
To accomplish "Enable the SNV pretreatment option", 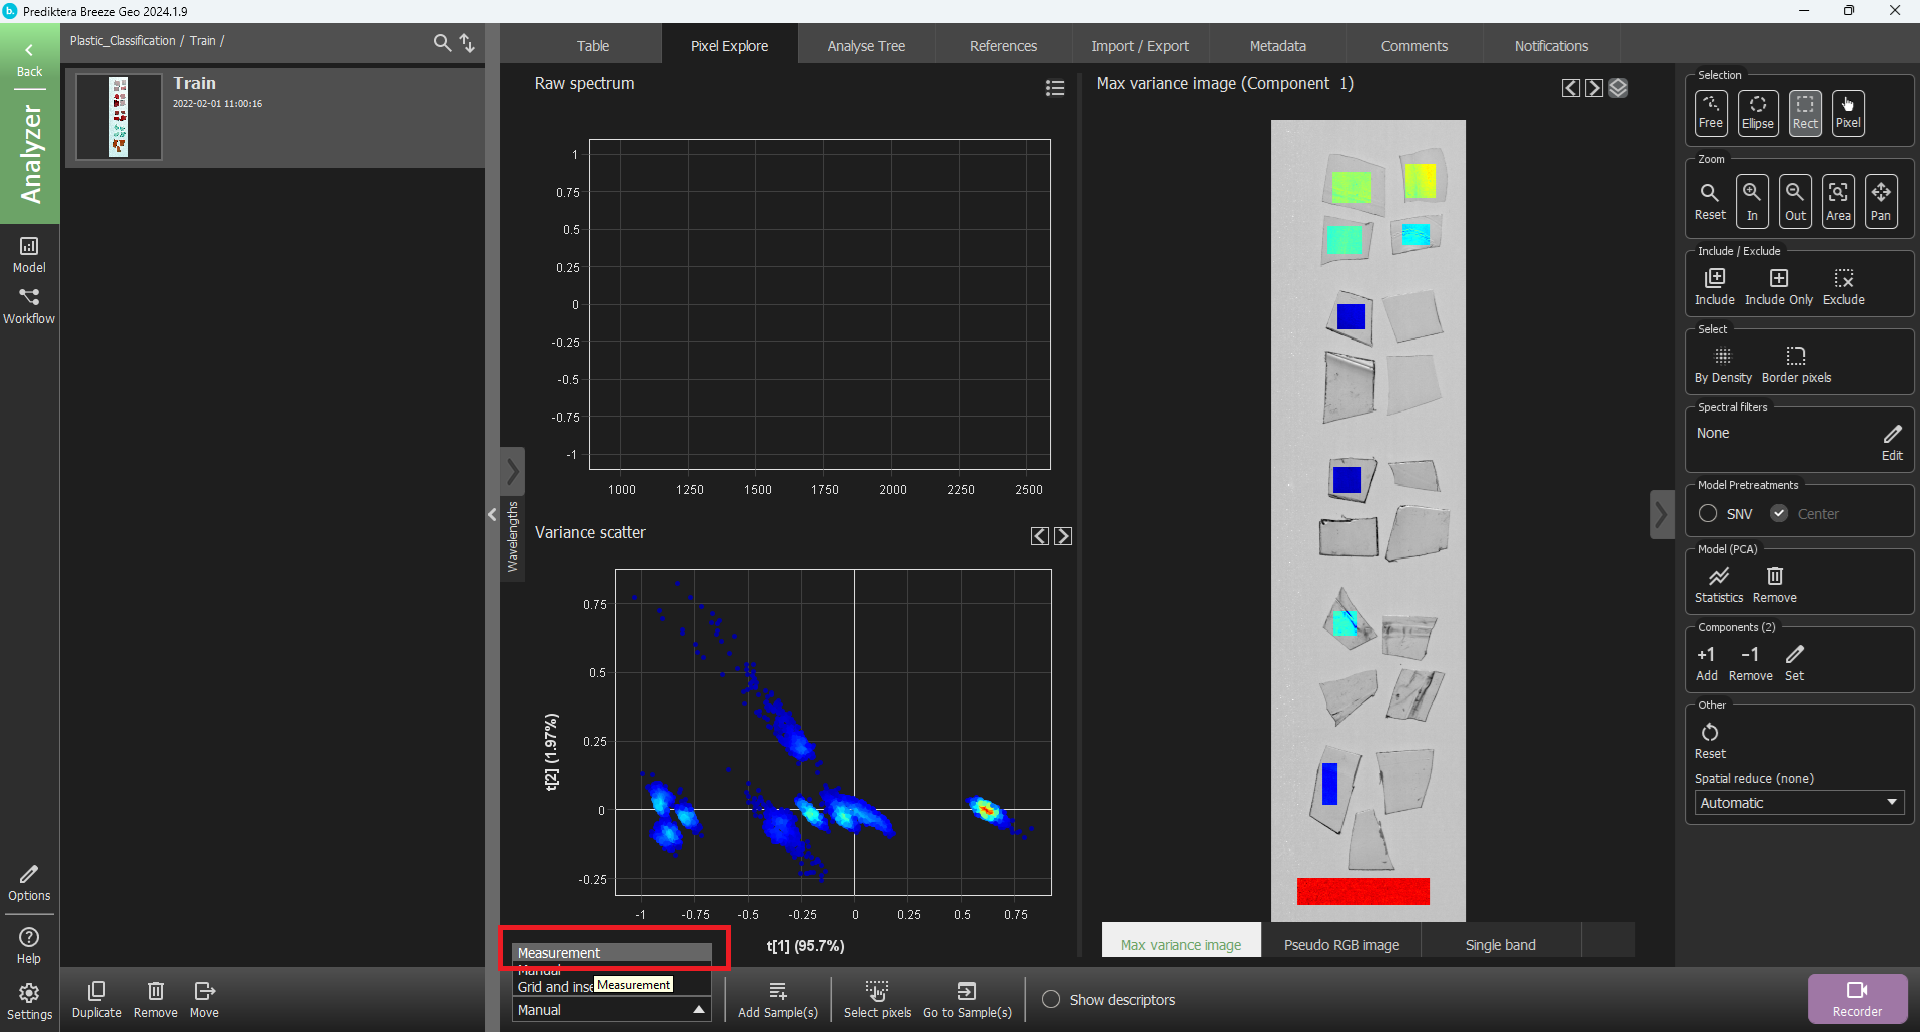I will pyautogui.click(x=1708, y=513).
